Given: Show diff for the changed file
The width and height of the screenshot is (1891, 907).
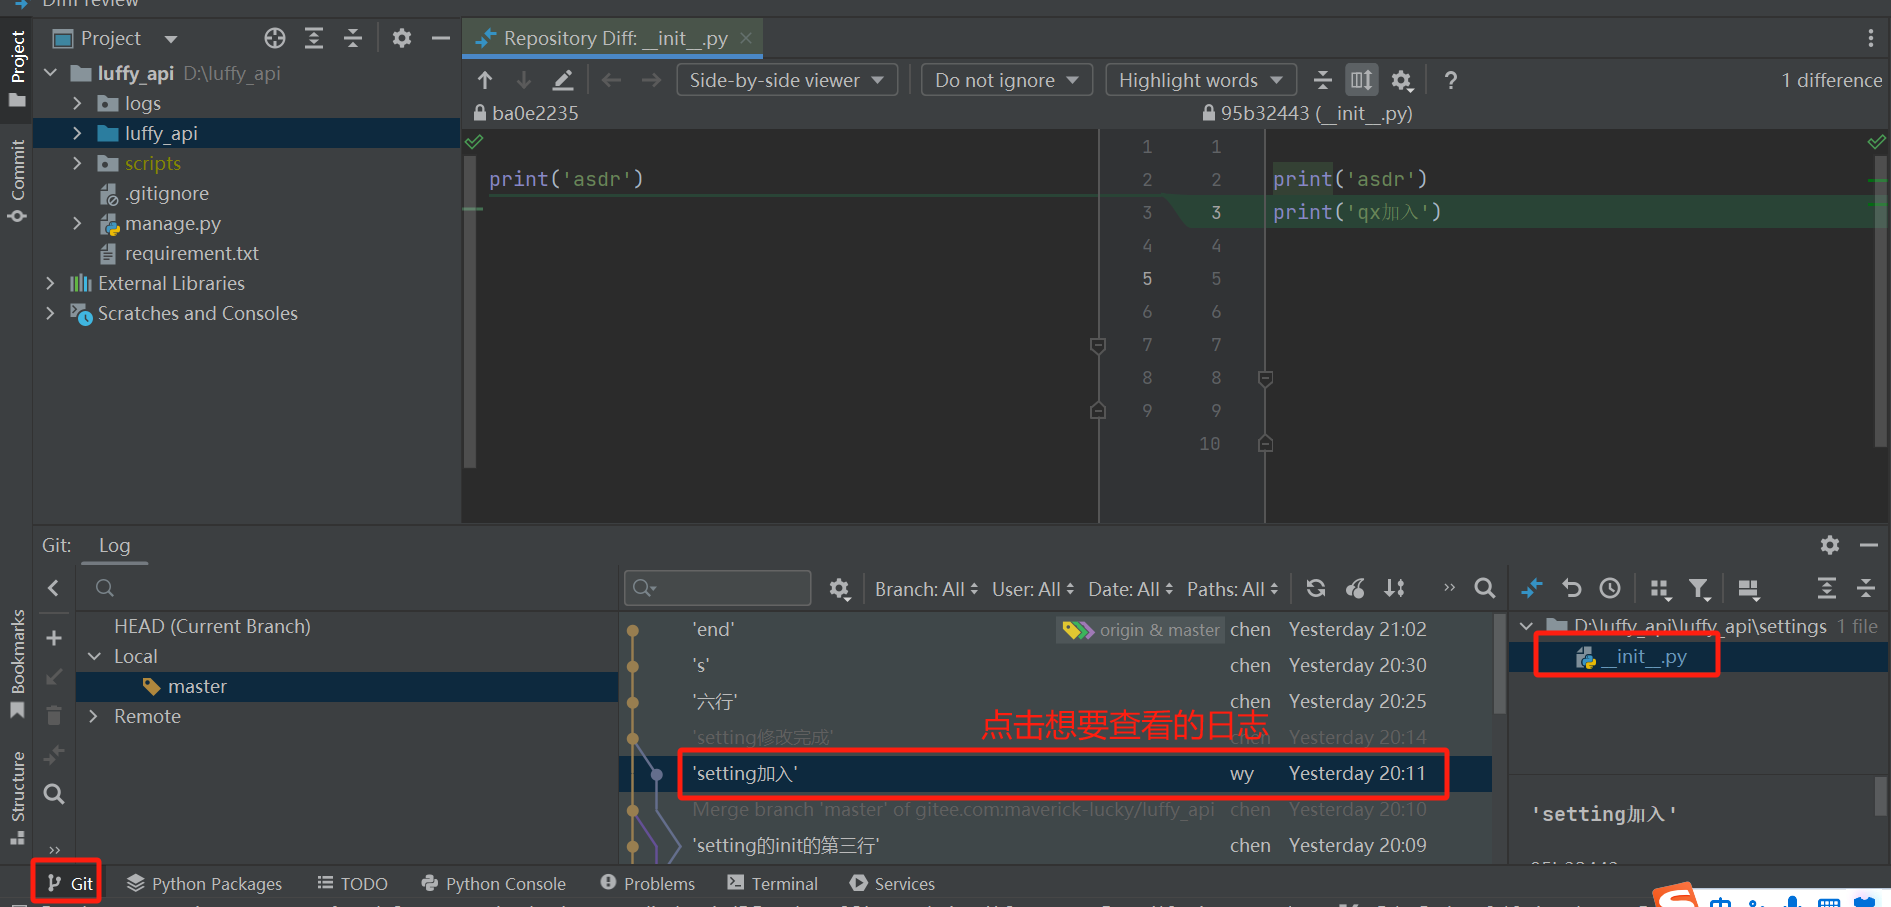Looking at the screenshot, I should click(x=1532, y=589).
